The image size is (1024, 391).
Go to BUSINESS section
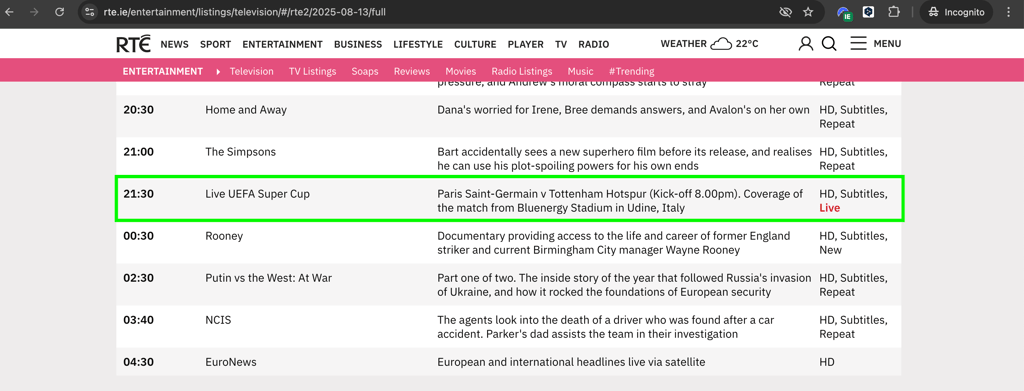[x=358, y=44]
